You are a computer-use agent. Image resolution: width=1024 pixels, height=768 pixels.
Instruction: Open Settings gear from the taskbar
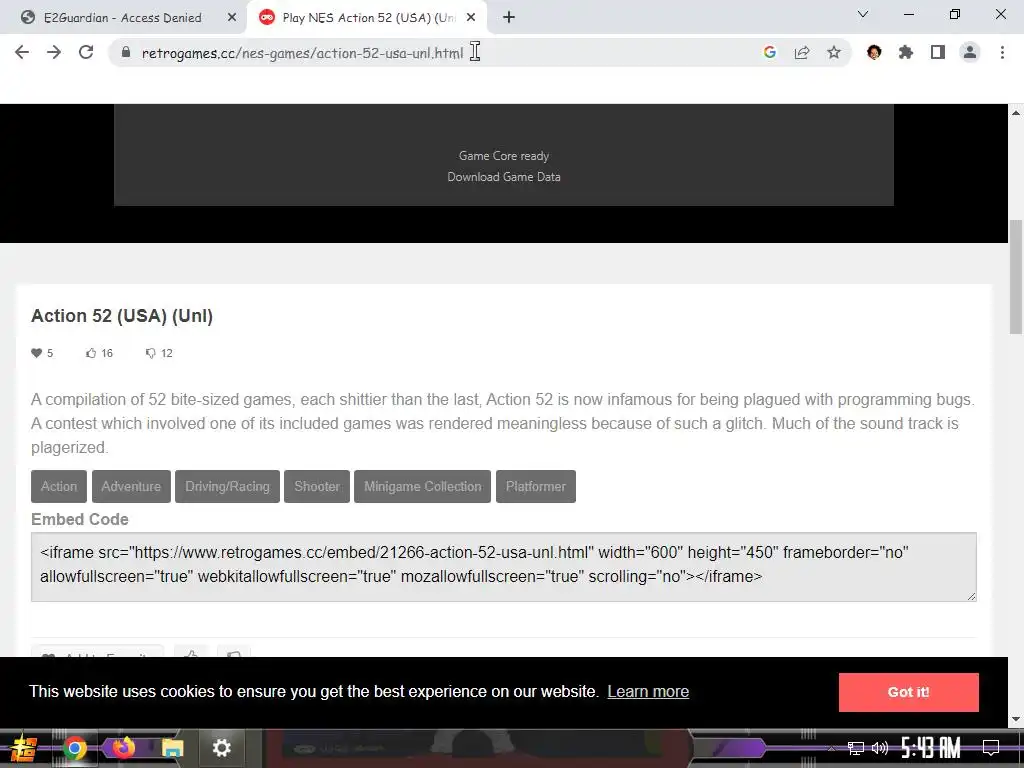pos(221,748)
